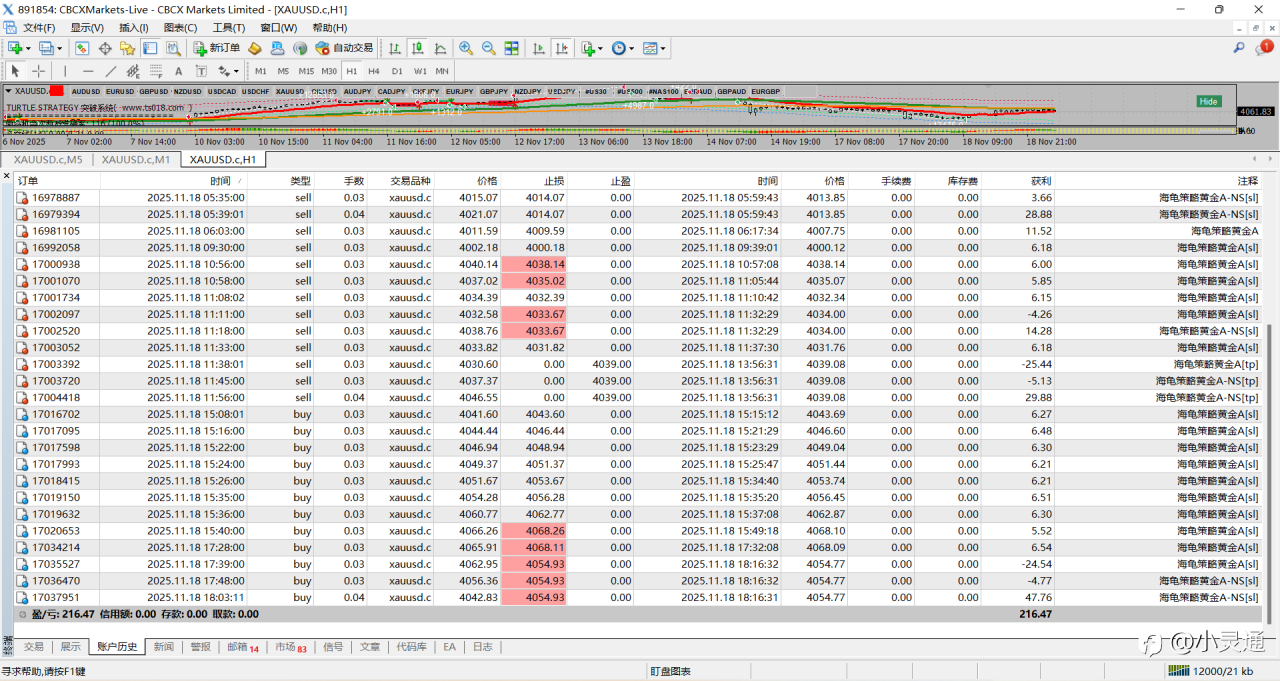Select the trendline drawing tool

pyautogui.click(x=110, y=71)
